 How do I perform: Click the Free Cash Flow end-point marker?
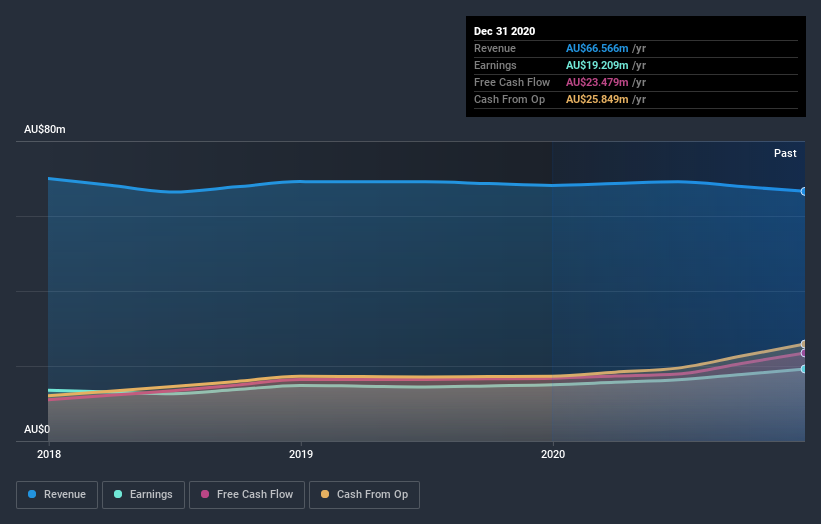click(804, 353)
